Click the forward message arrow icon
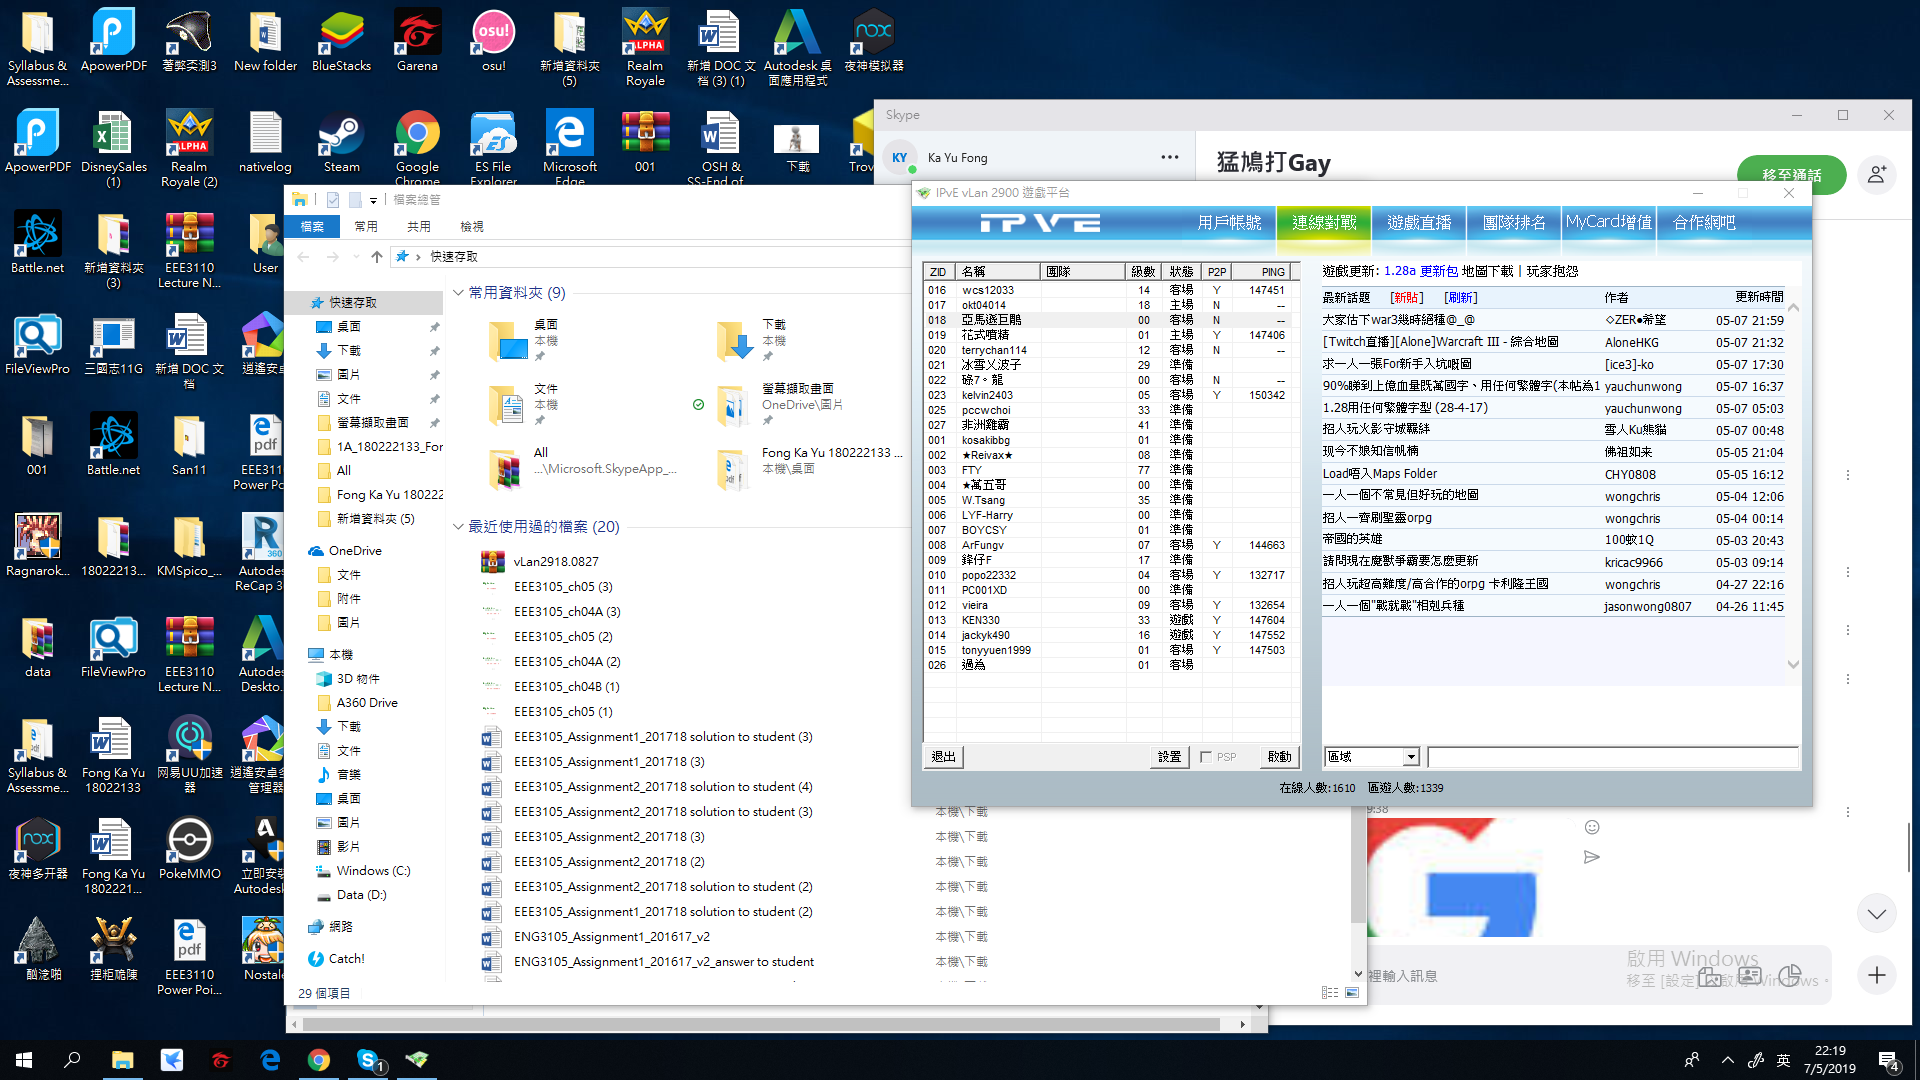The image size is (1920, 1080). tap(1592, 857)
